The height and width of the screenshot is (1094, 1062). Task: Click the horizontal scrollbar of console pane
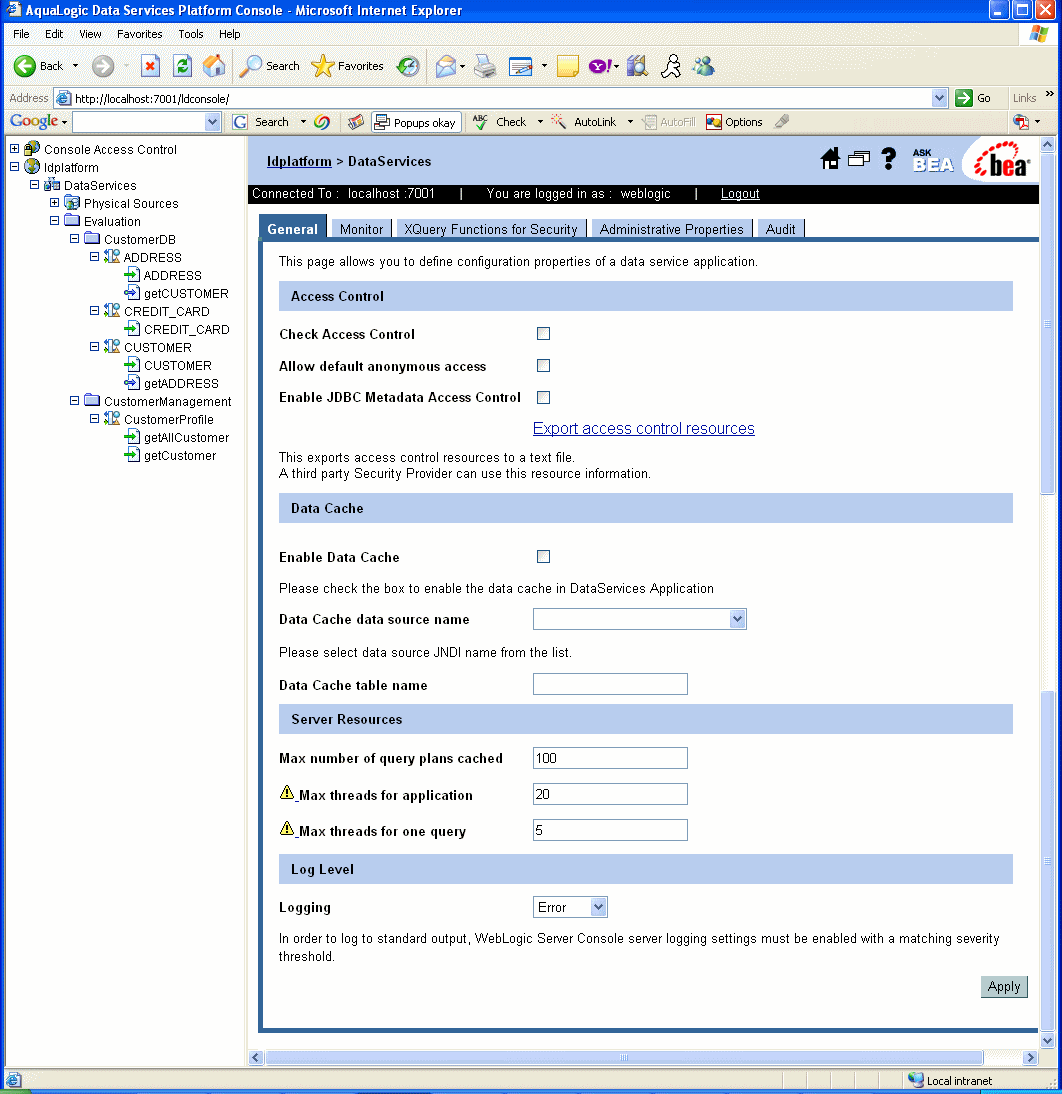click(x=625, y=1057)
